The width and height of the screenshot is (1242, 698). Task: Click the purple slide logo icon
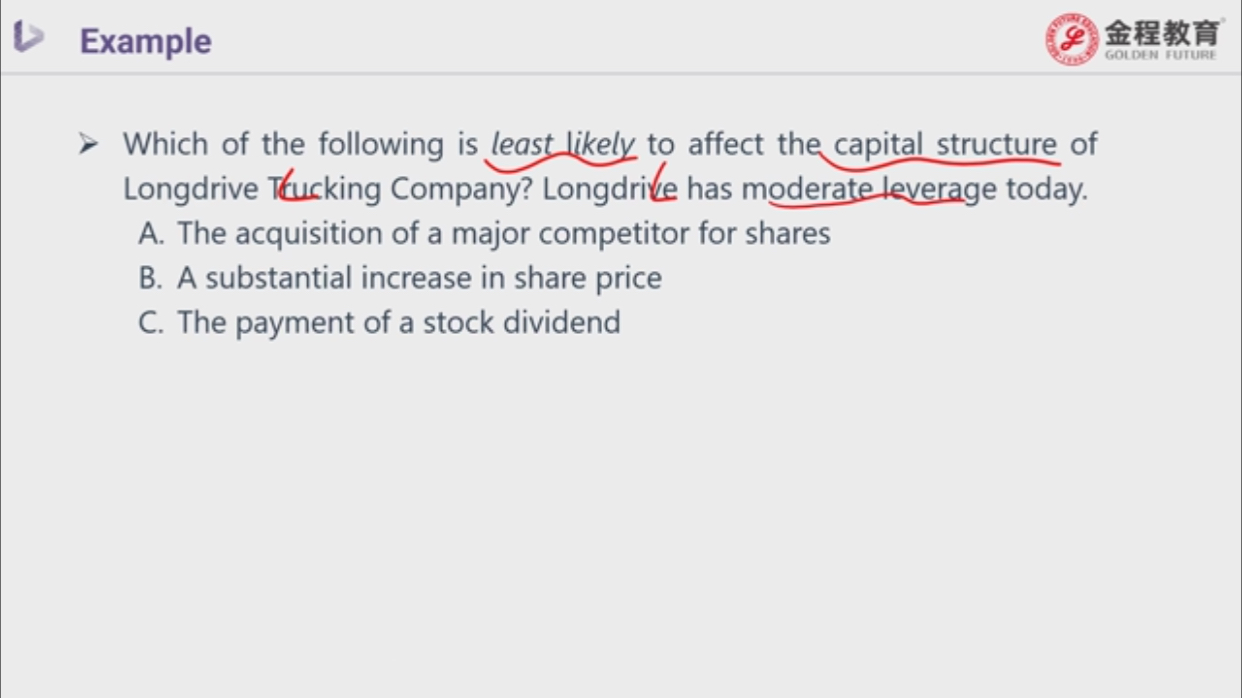point(28,38)
